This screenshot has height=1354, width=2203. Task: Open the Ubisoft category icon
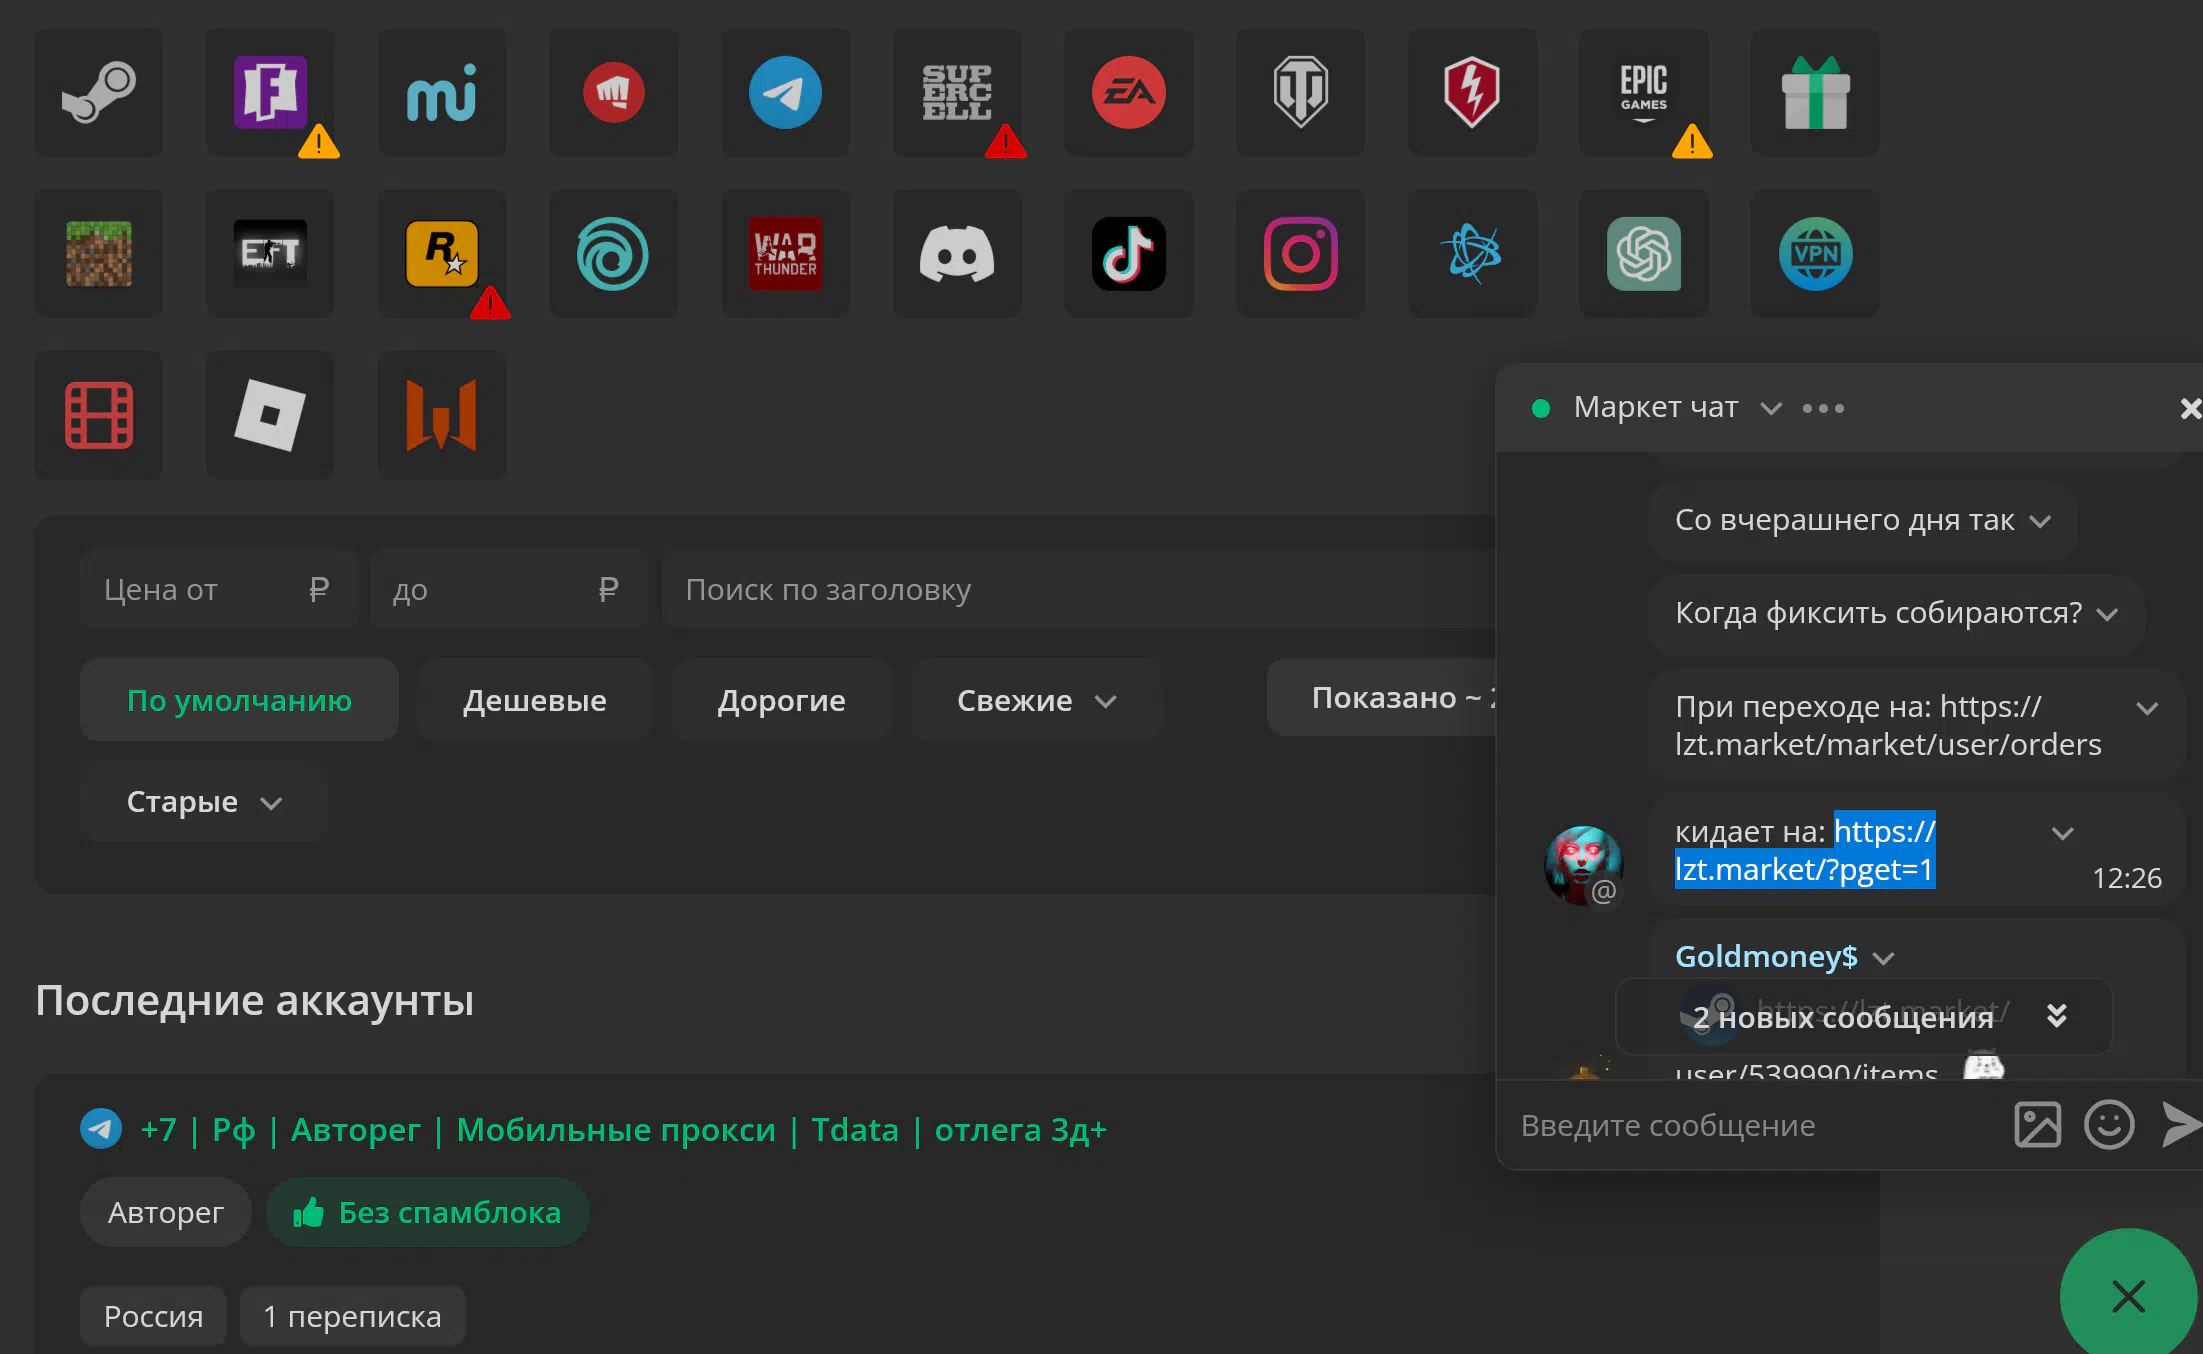[x=614, y=254]
